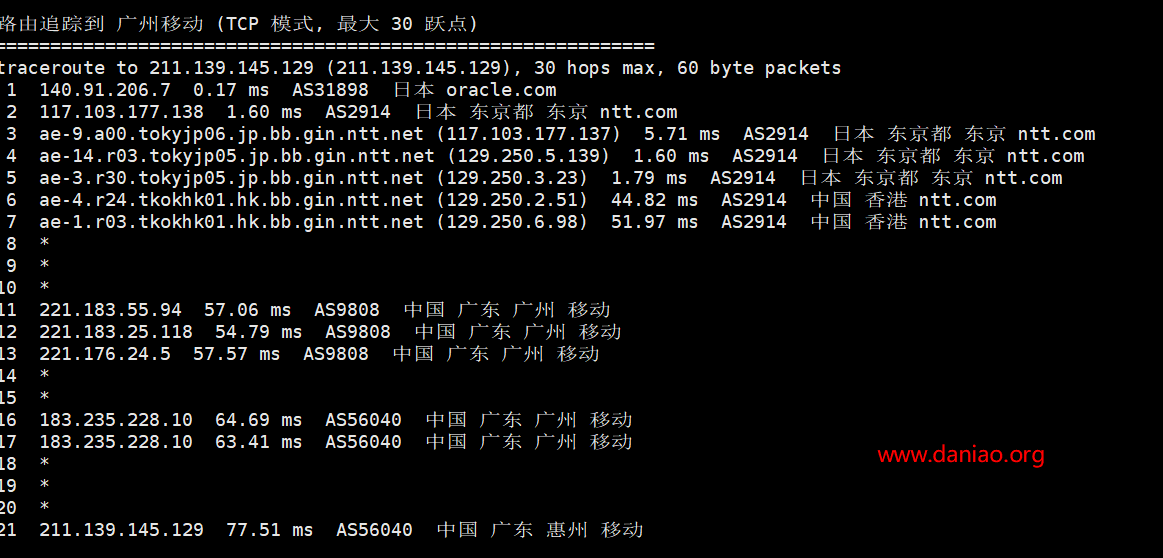
Task: Click IP 221.176.24.5 on hop 13
Action: [x=105, y=354]
